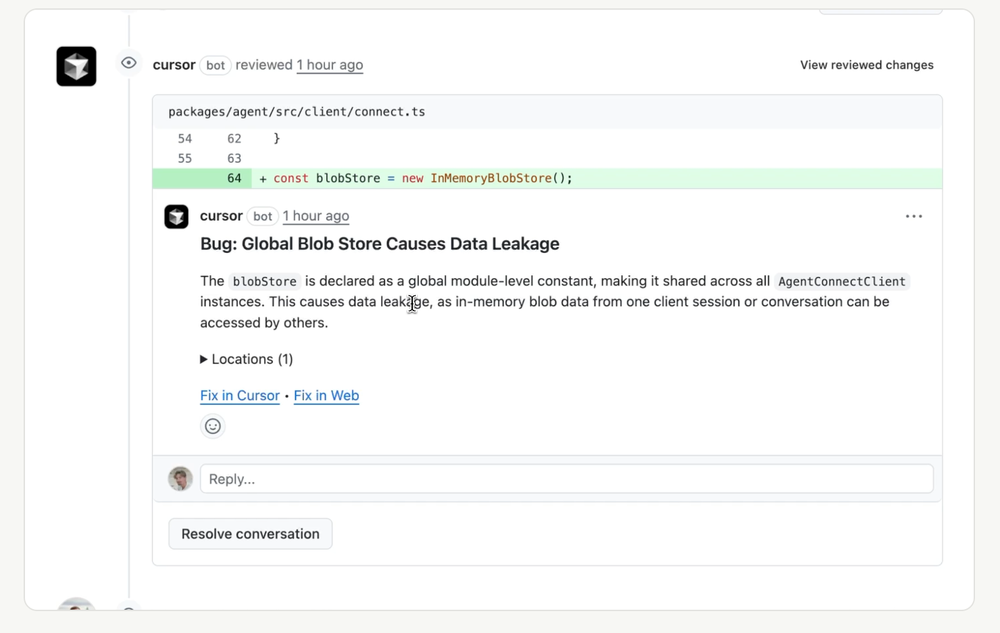Viewport: 1000px width, 633px height.
Task: Open the Fix in Web link
Action: tap(326, 395)
